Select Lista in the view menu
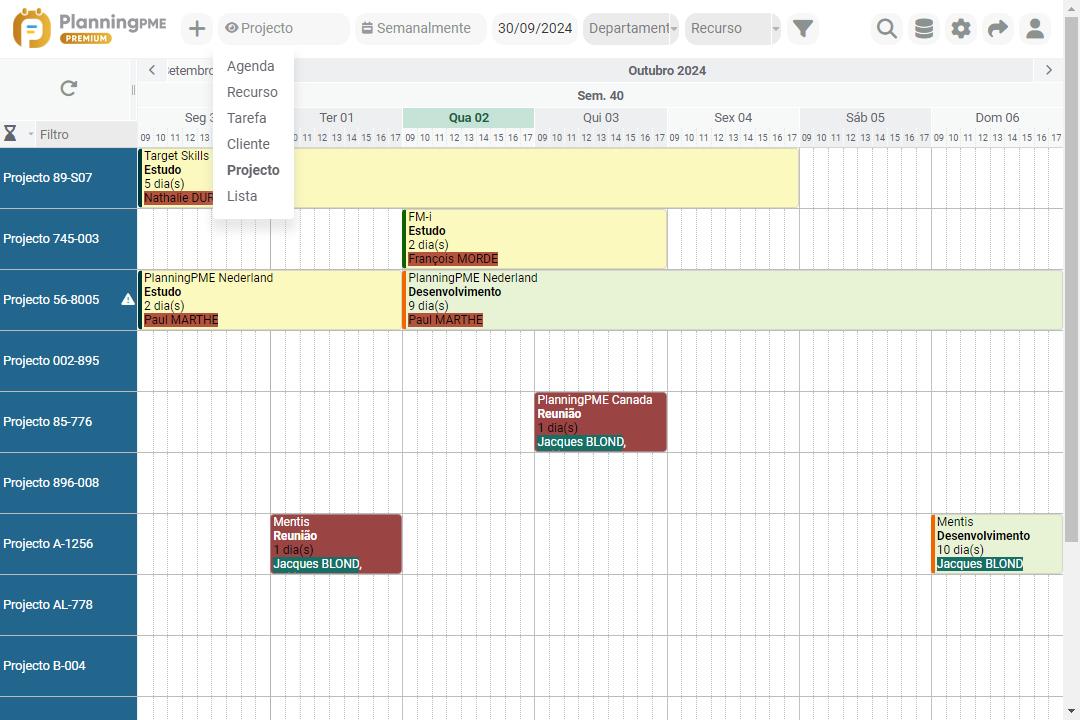The image size is (1080, 720). [242, 196]
